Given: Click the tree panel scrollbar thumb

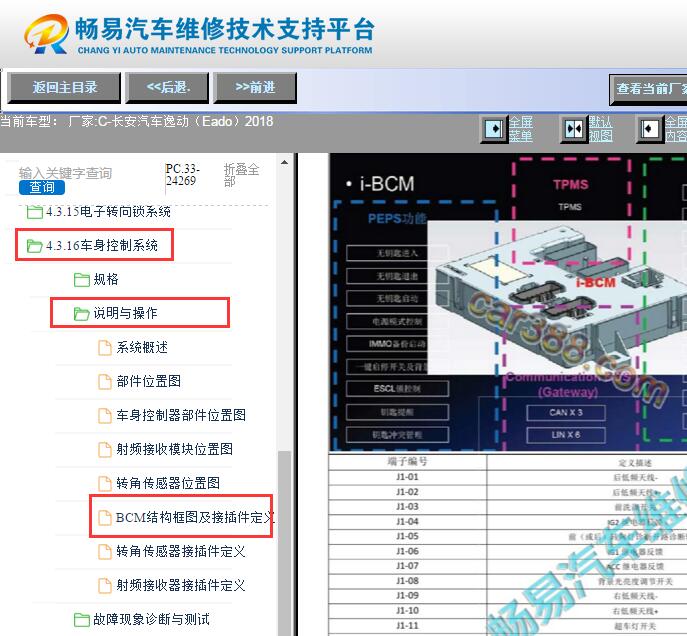Looking at the screenshot, I should coord(284,543).
